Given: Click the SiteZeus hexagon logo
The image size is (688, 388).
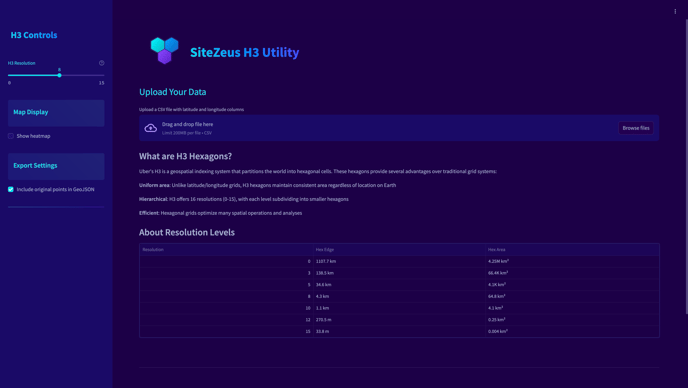Looking at the screenshot, I should pyautogui.click(x=165, y=50).
